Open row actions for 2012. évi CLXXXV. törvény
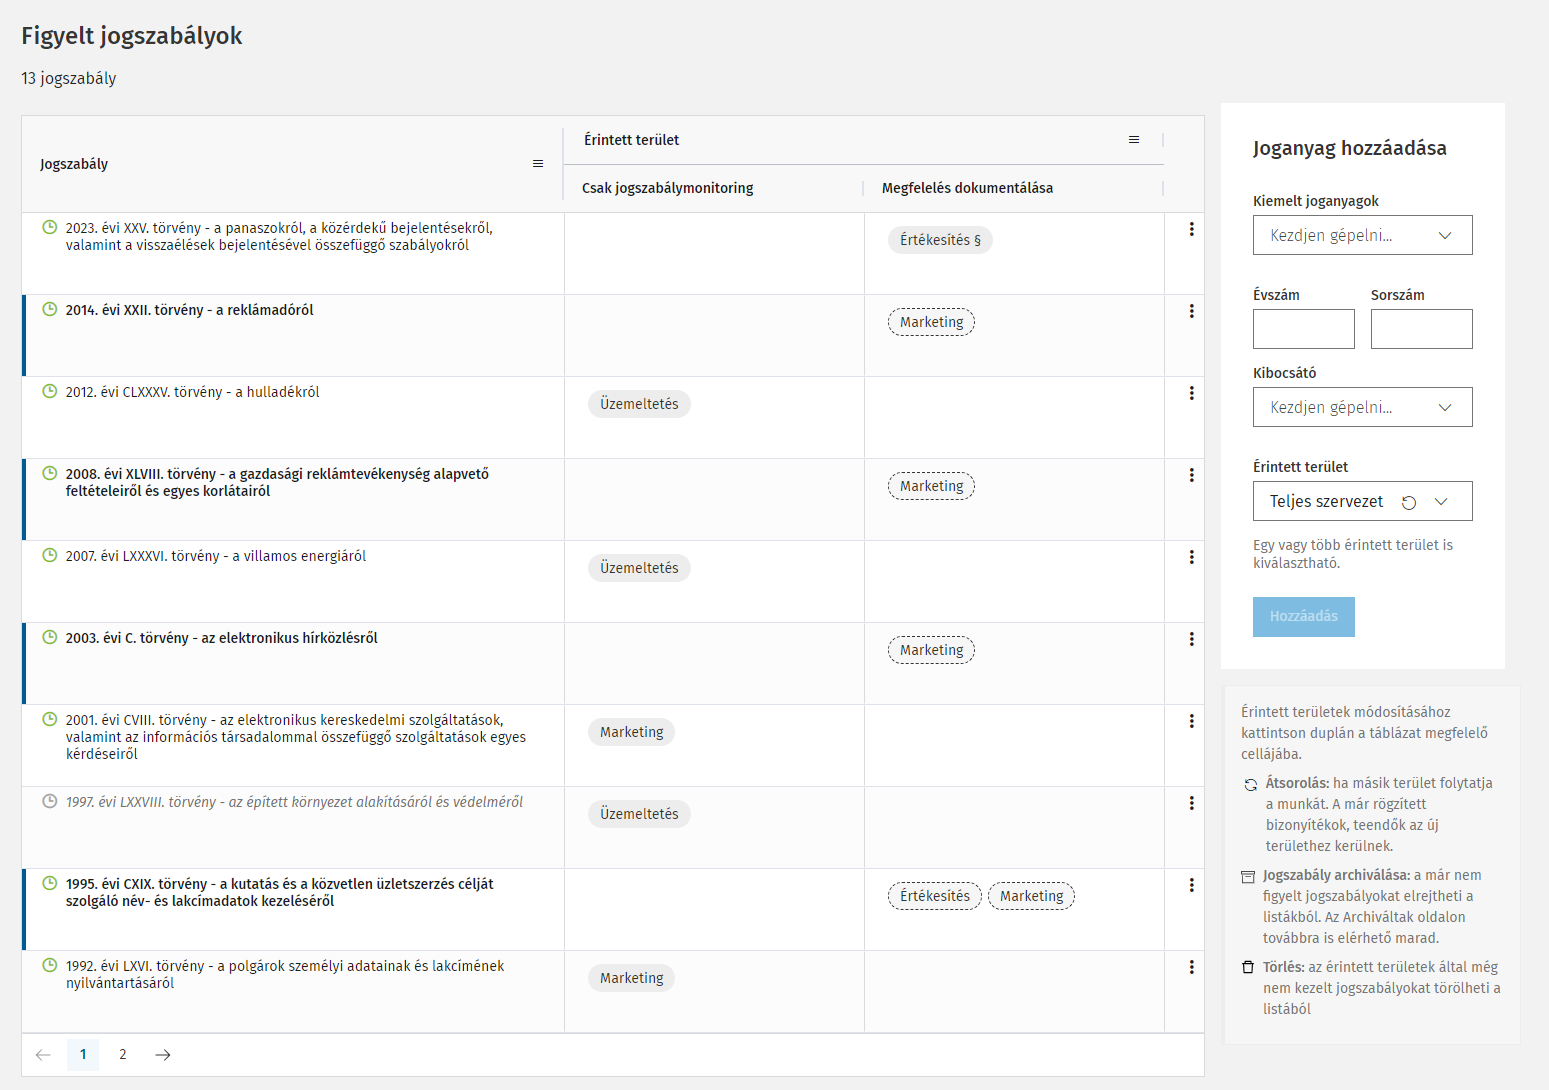The width and height of the screenshot is (1549, 1090). click(x=1191, y=393)
